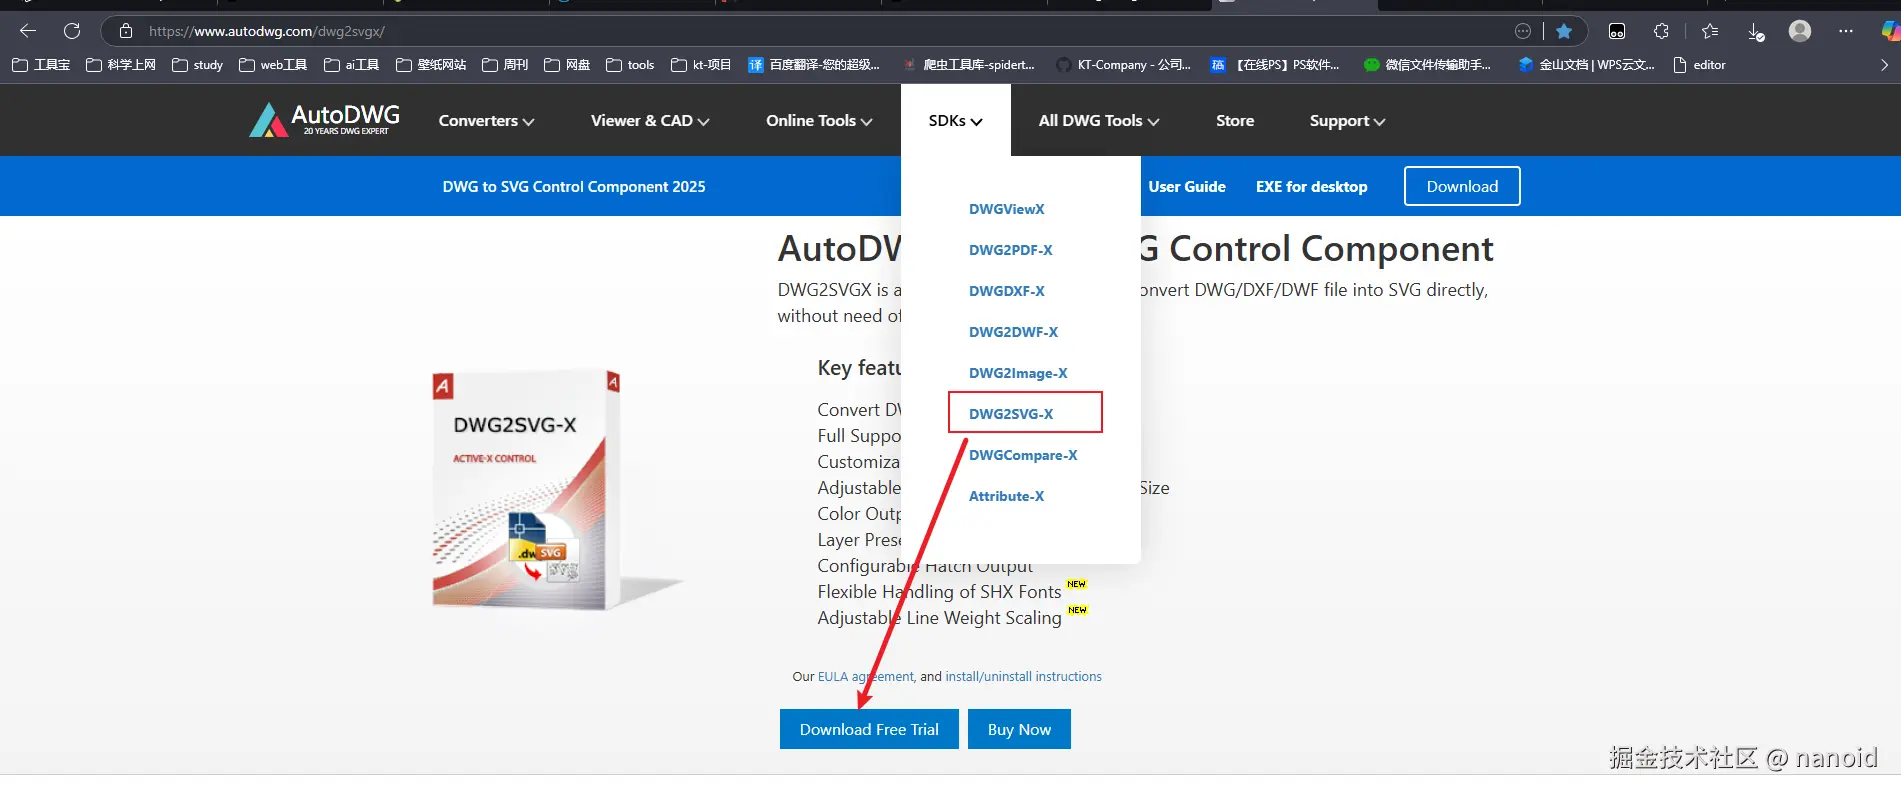Click the Buy Now button
This screenshot has width=1901, height=794.
point(1019,729)
